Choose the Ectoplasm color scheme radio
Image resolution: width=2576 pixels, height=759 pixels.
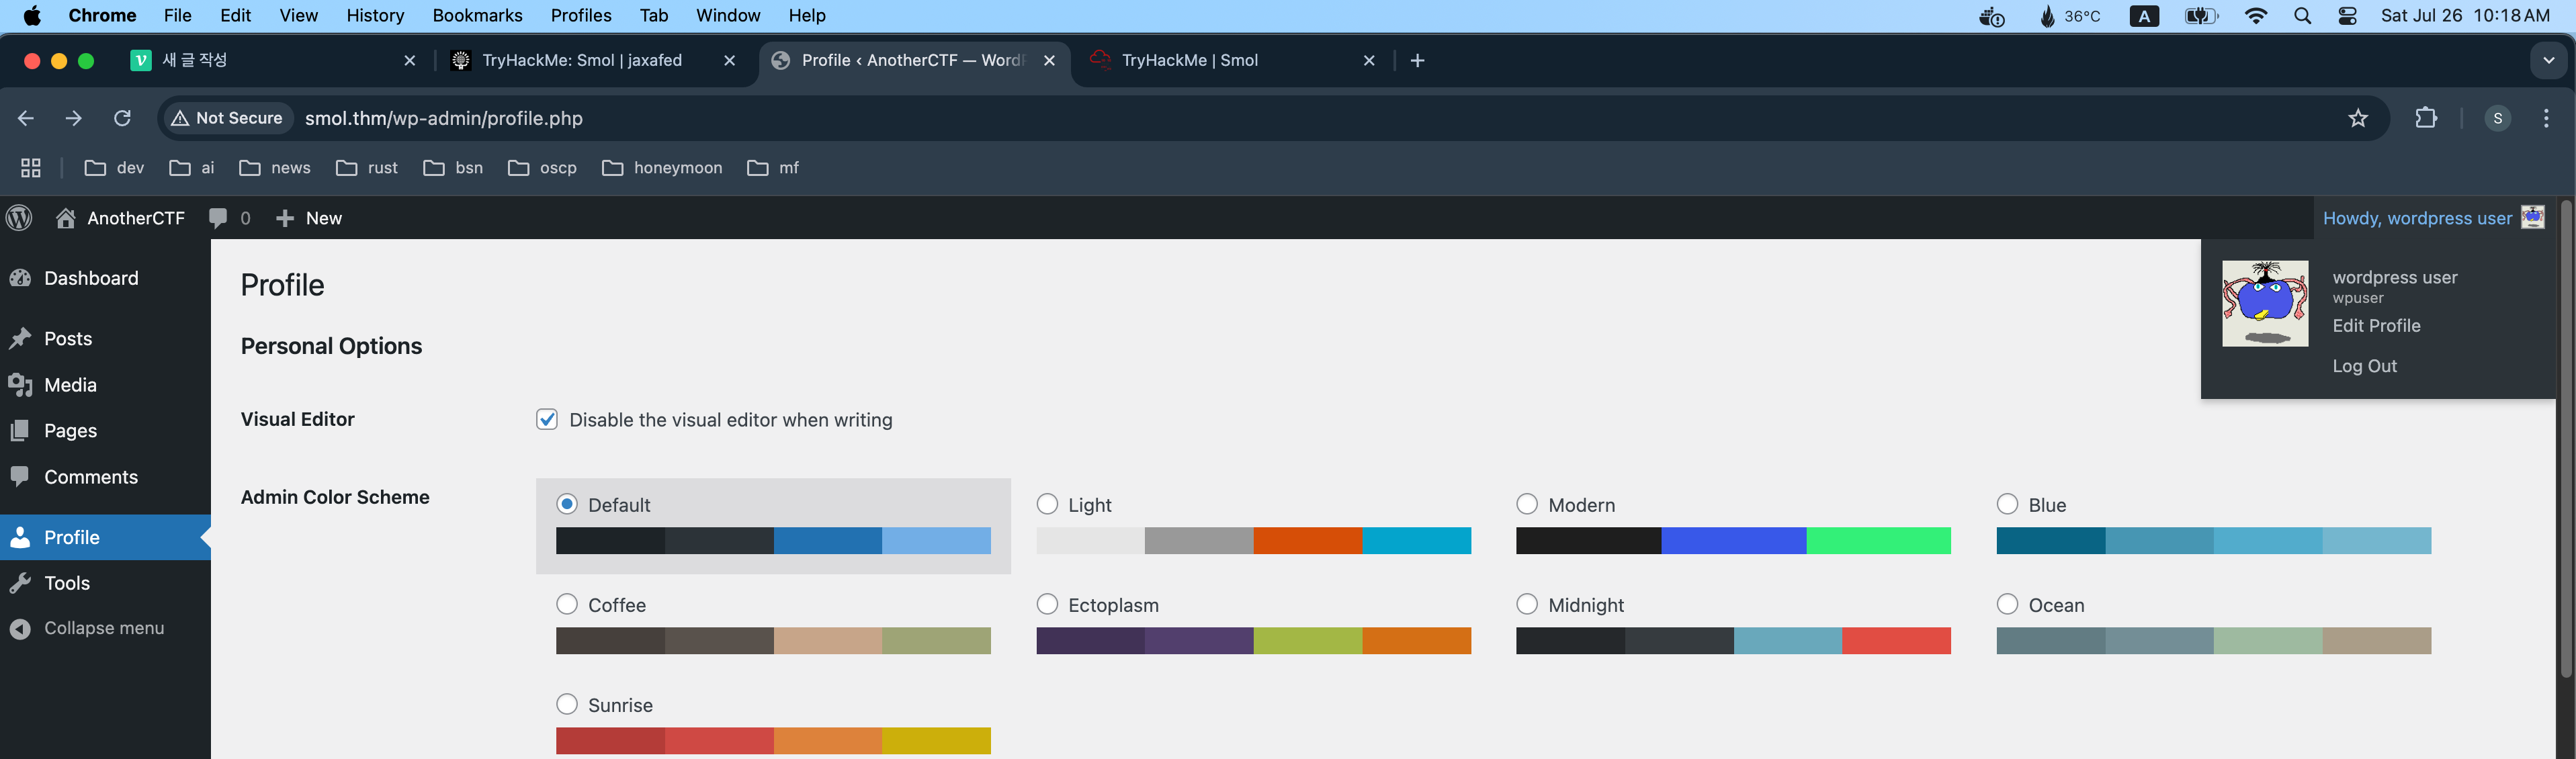tap(1047, 604)
